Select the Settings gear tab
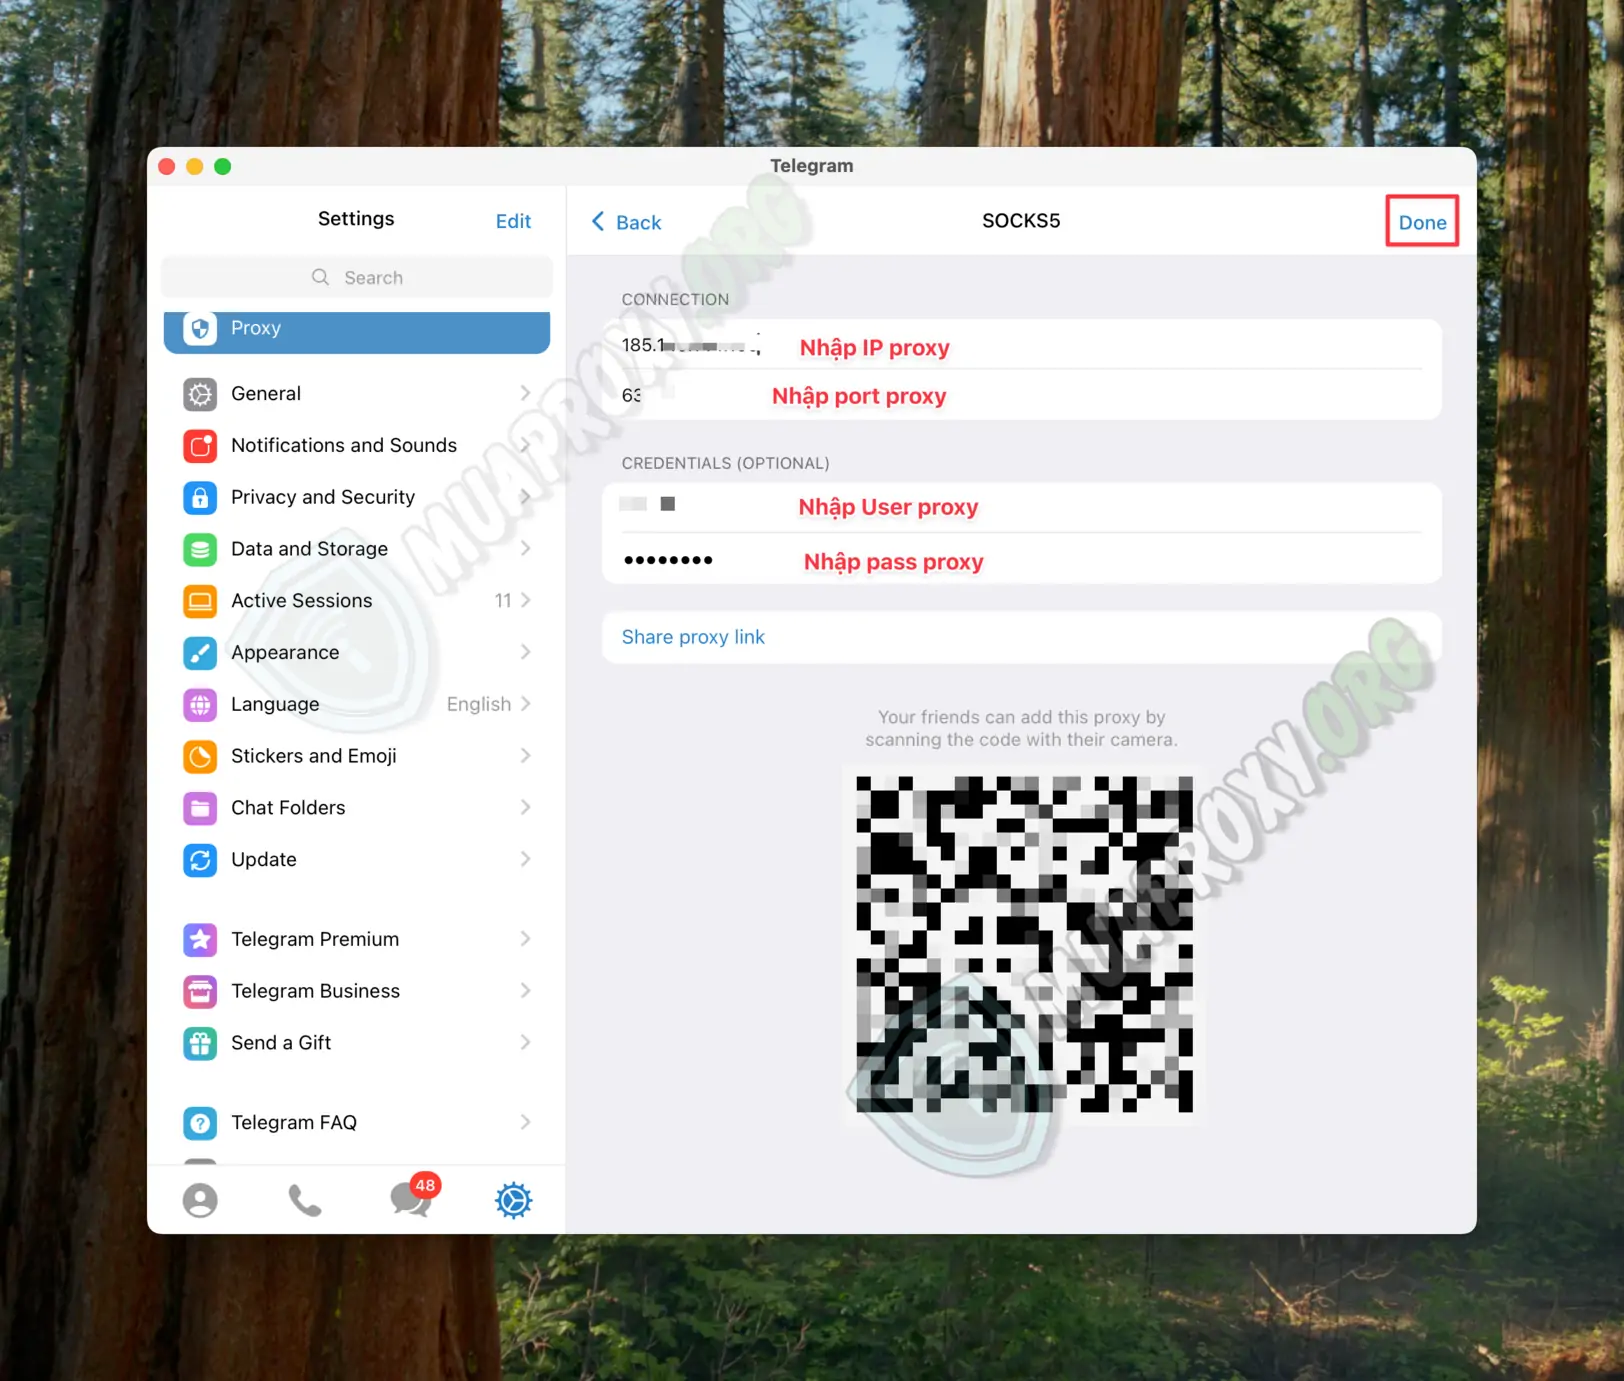Image resolution: width=1624 pixels, height=1381 pixels. (x=514, y=1200)
